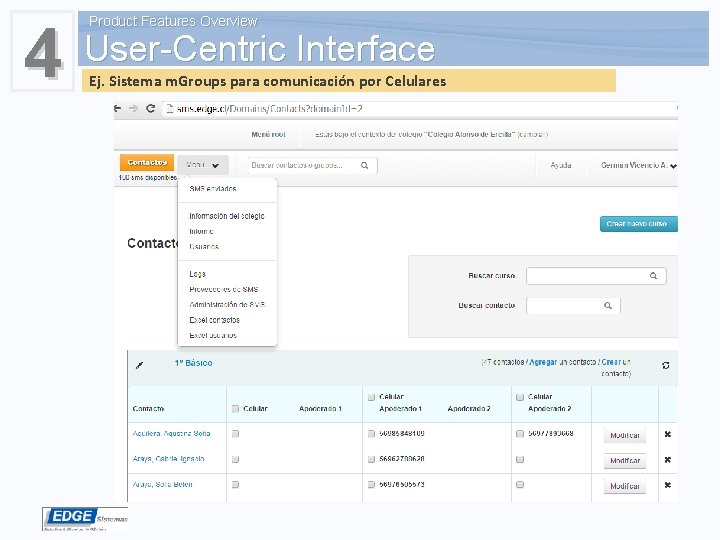Open contact Araya, Gabriel Ignacio
The width and height of the screenshot is (720, 540).
click(x=168, y=459)
